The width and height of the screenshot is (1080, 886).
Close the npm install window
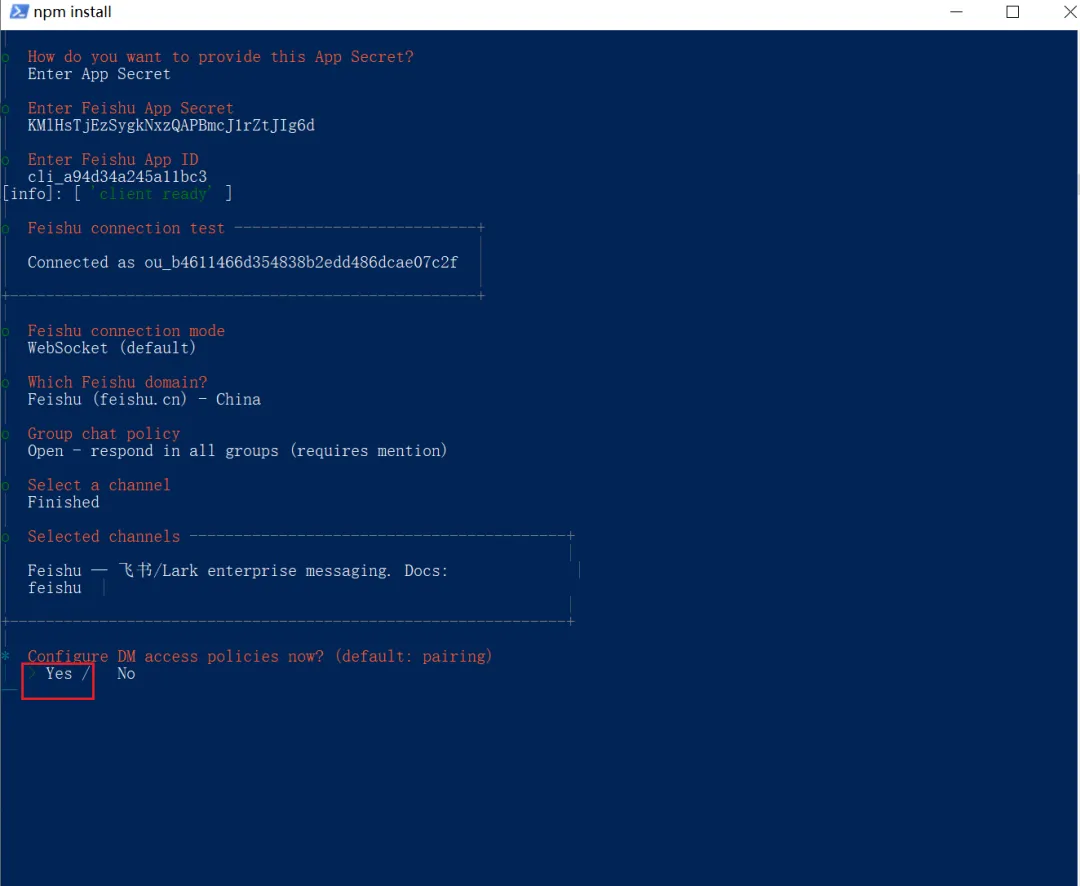pyautogui.click(x=1069, y=12)
